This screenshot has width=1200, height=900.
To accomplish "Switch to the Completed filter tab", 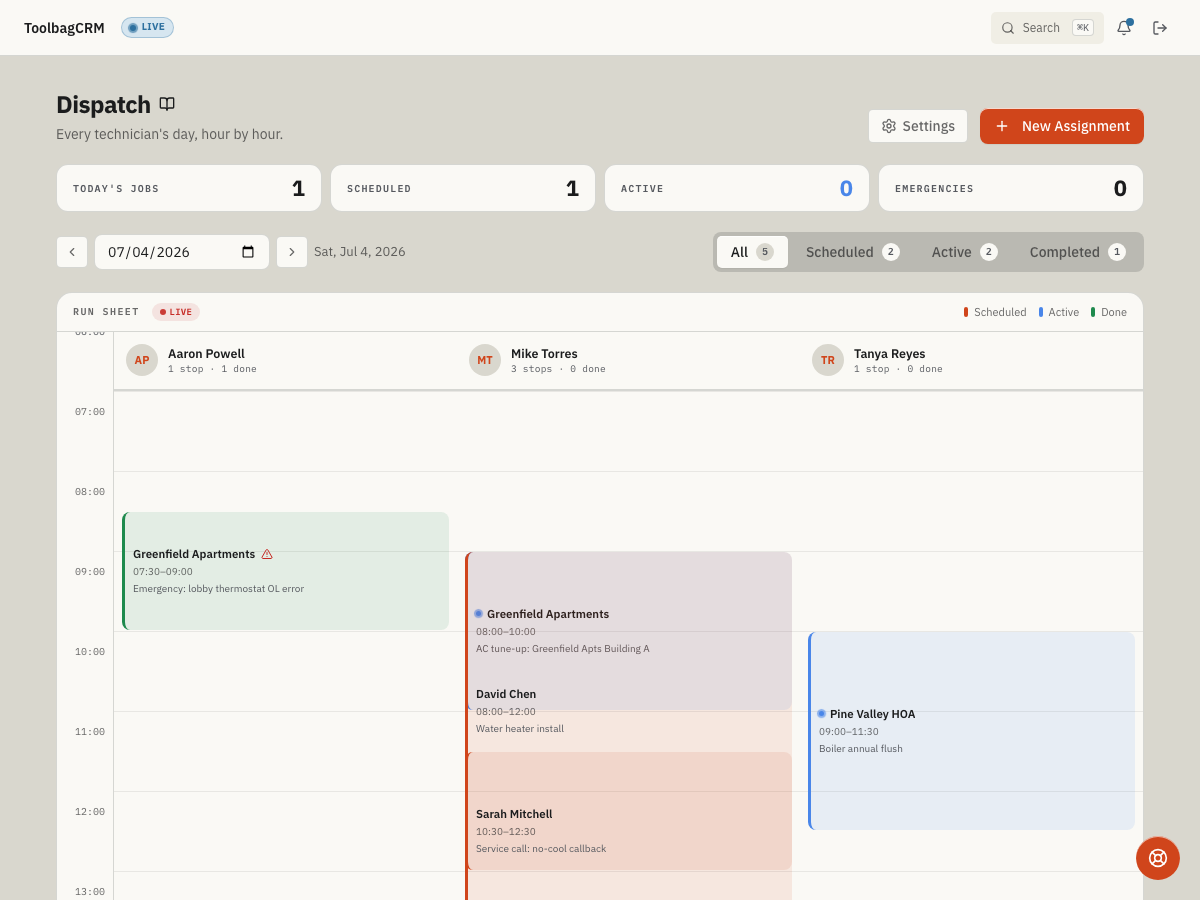I will coord(1078,252).
